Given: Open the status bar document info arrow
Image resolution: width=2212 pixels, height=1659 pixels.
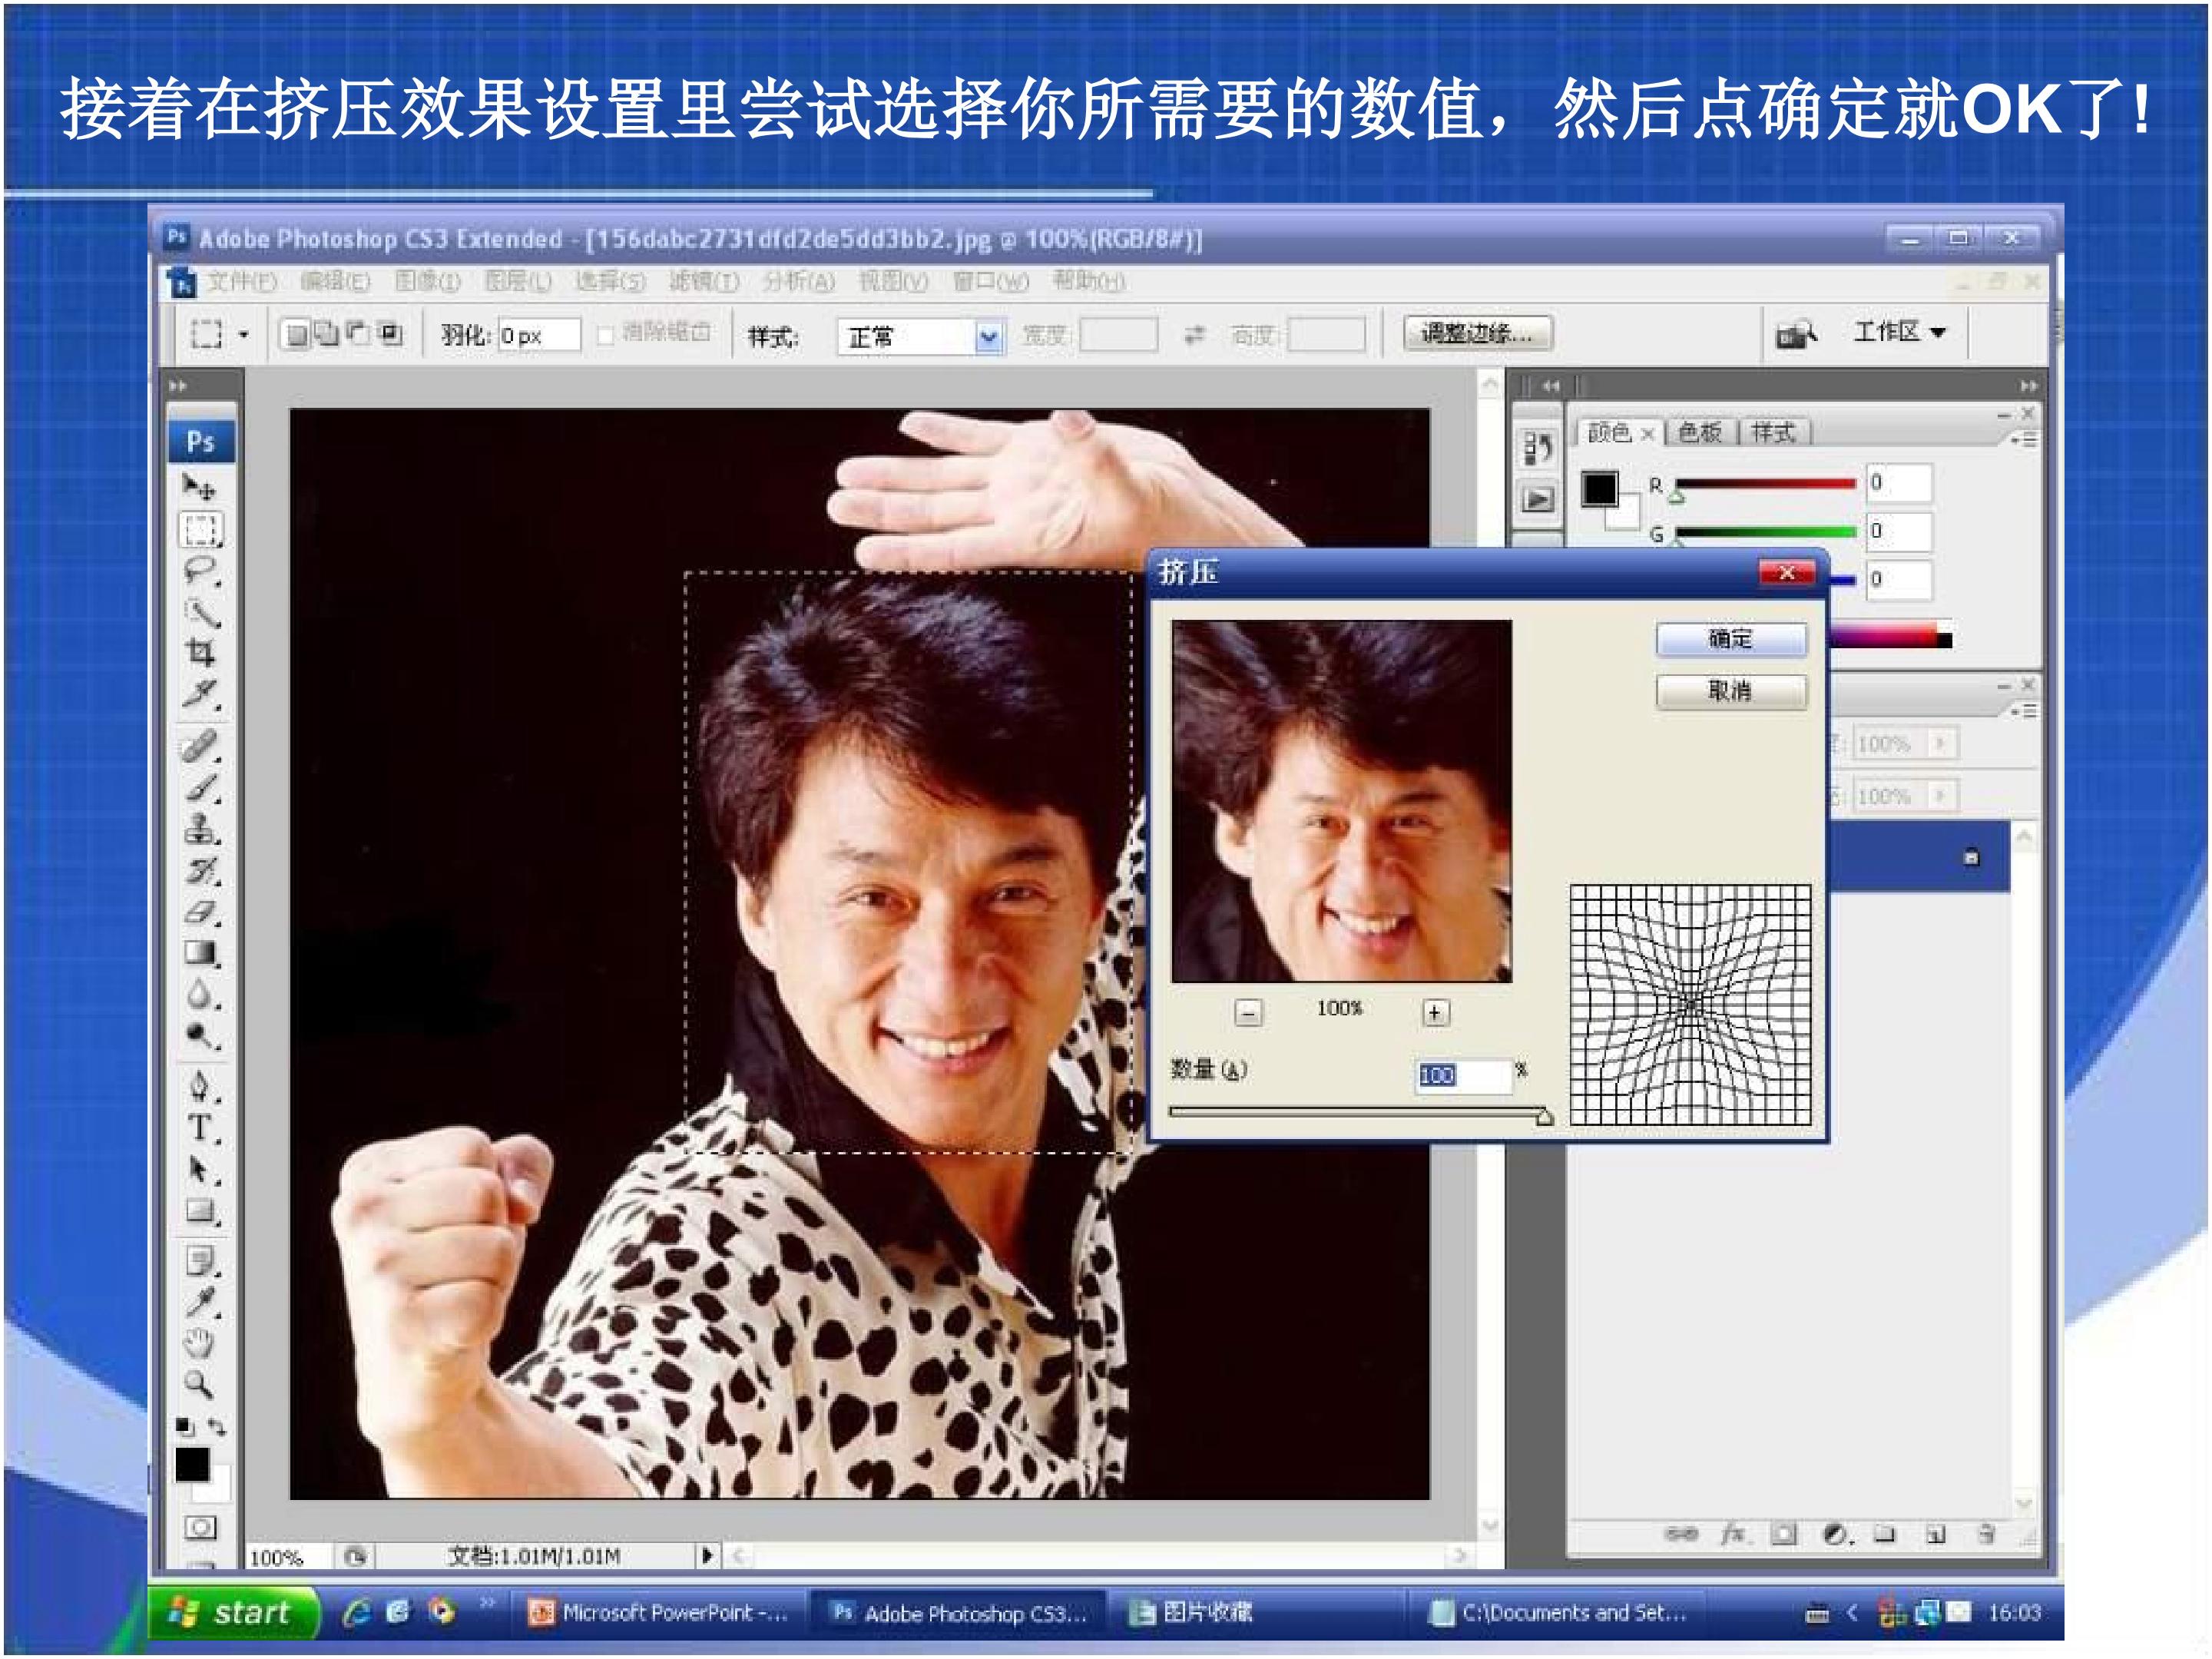Looking at the screenshot, I should 706,1555.
